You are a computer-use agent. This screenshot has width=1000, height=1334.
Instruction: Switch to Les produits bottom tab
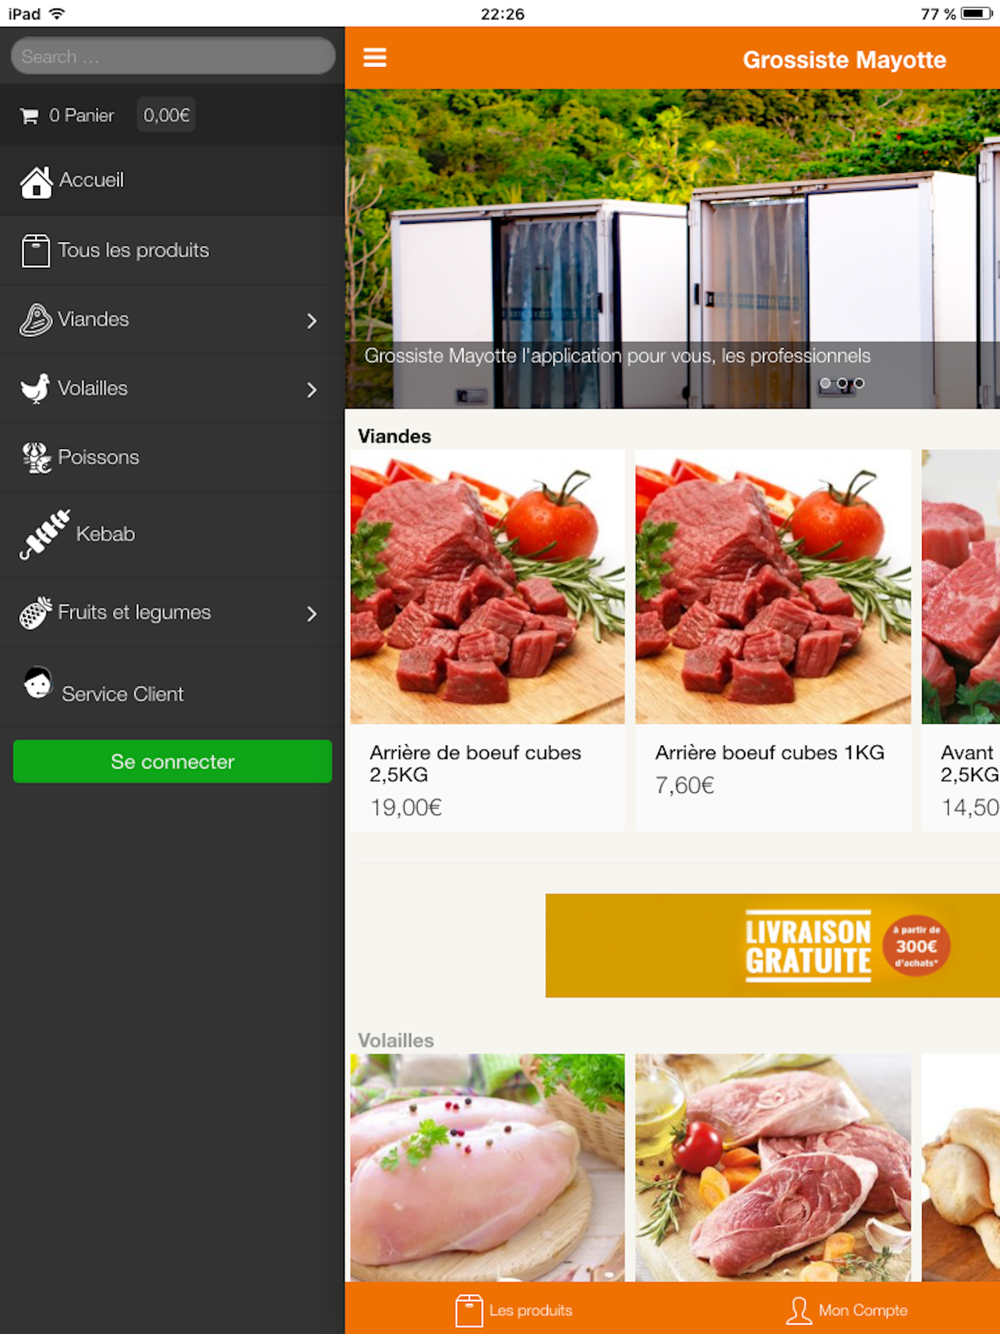pyautogui.click(x=514, y=1310)
